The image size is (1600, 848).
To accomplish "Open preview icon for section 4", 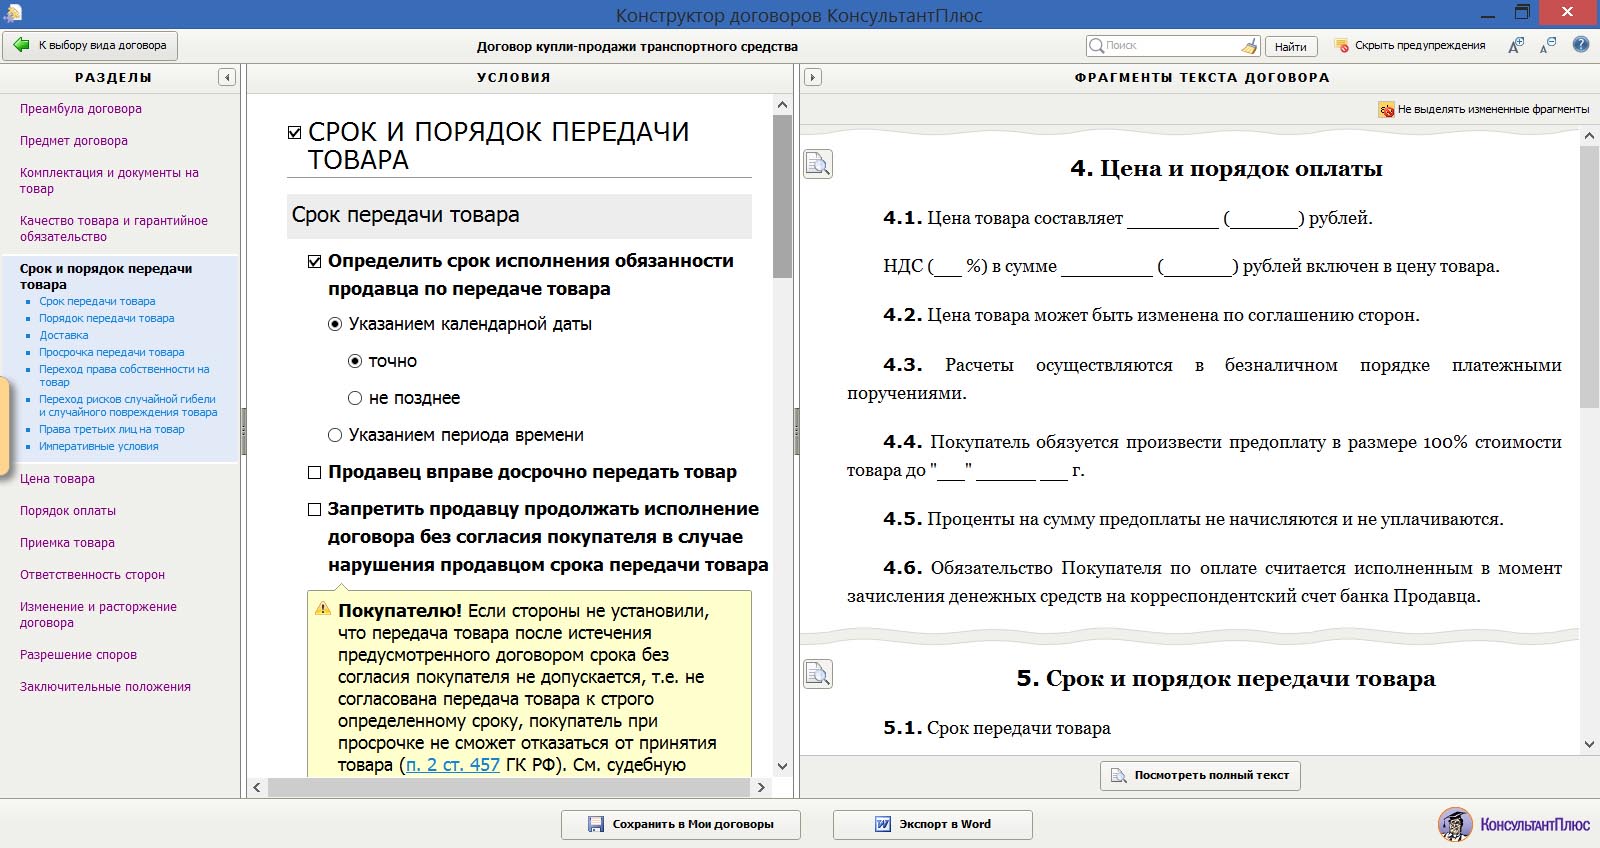I will [x=818, y=164].
